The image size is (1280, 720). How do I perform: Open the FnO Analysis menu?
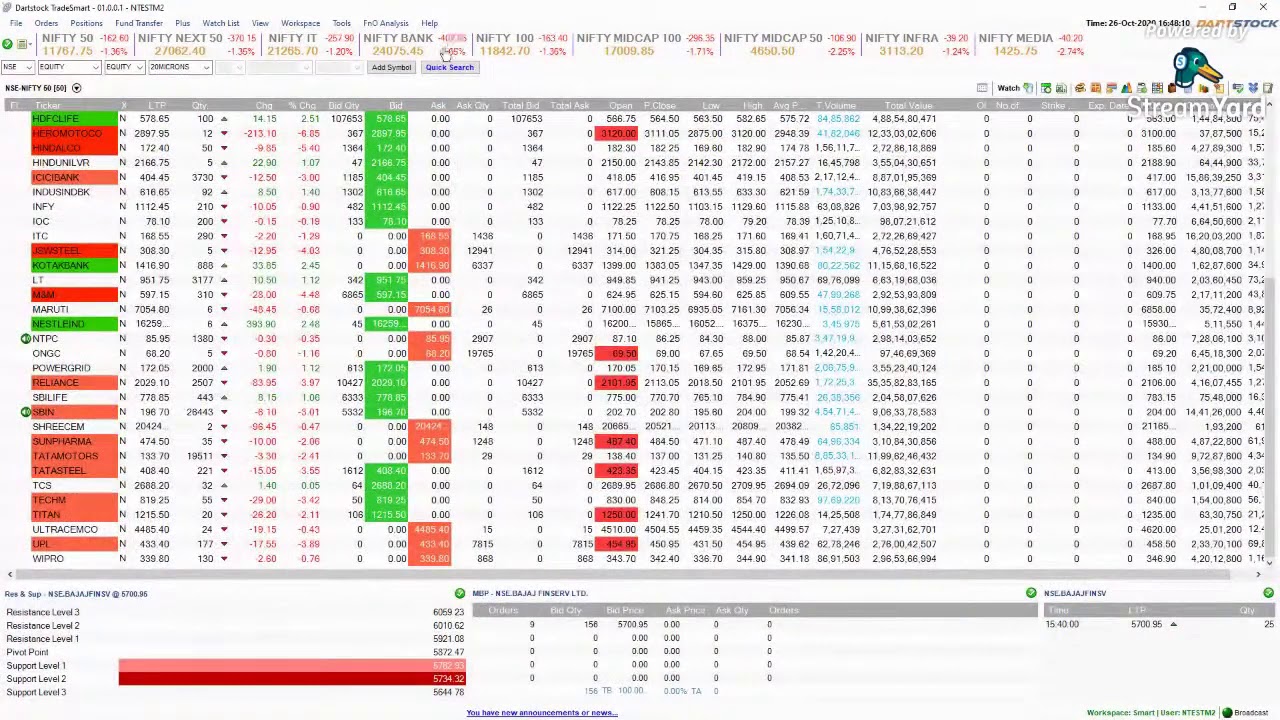coord(386,23)
